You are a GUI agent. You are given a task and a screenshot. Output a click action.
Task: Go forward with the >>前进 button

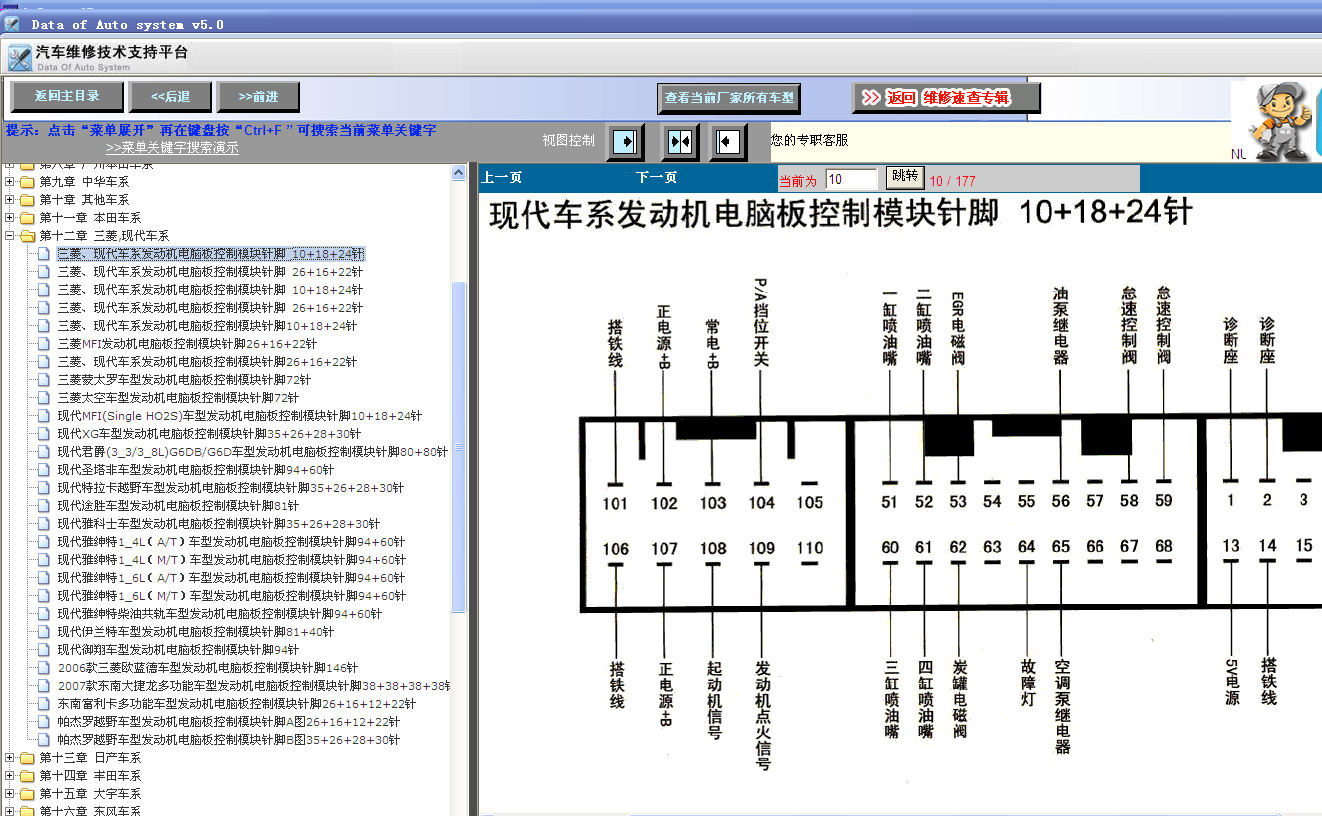click(x=258, y=97)
